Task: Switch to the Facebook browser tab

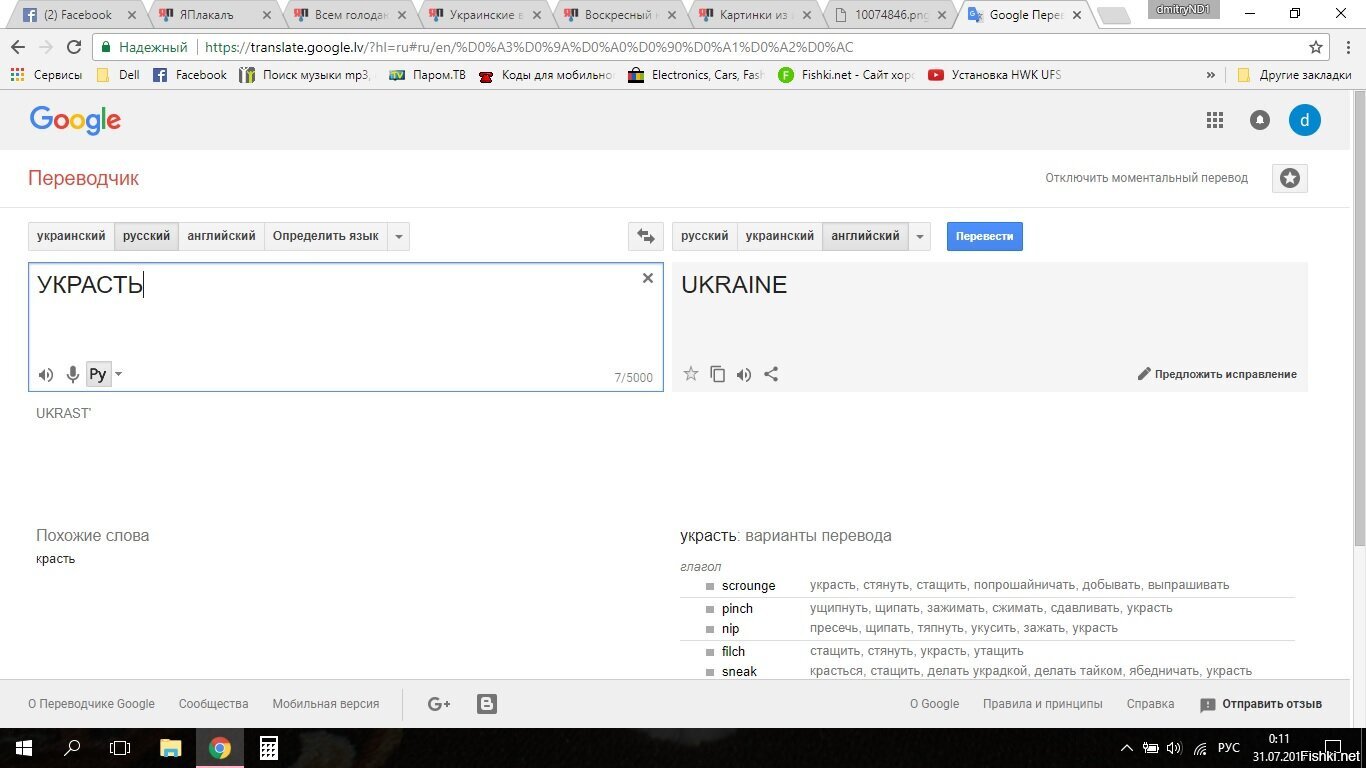Action: (x=78, y=15)
